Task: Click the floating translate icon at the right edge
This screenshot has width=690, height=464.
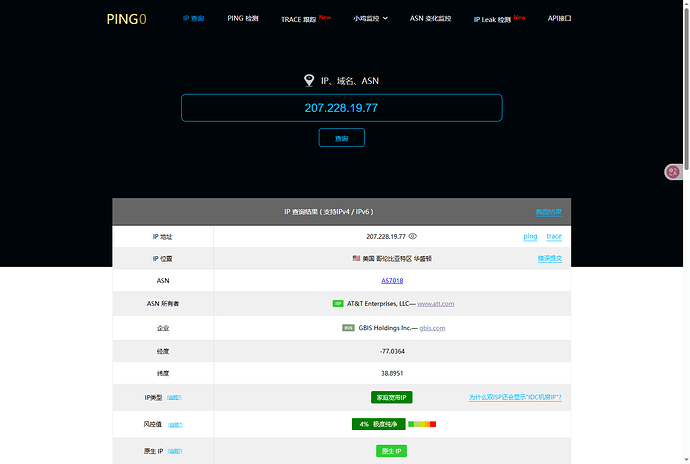Action: pos(673,172)
